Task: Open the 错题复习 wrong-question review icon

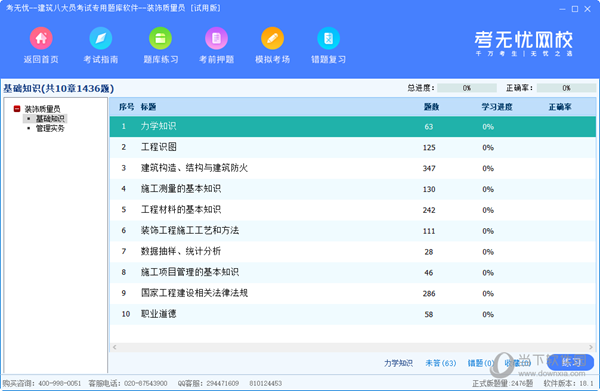Action: coord(328,38)
